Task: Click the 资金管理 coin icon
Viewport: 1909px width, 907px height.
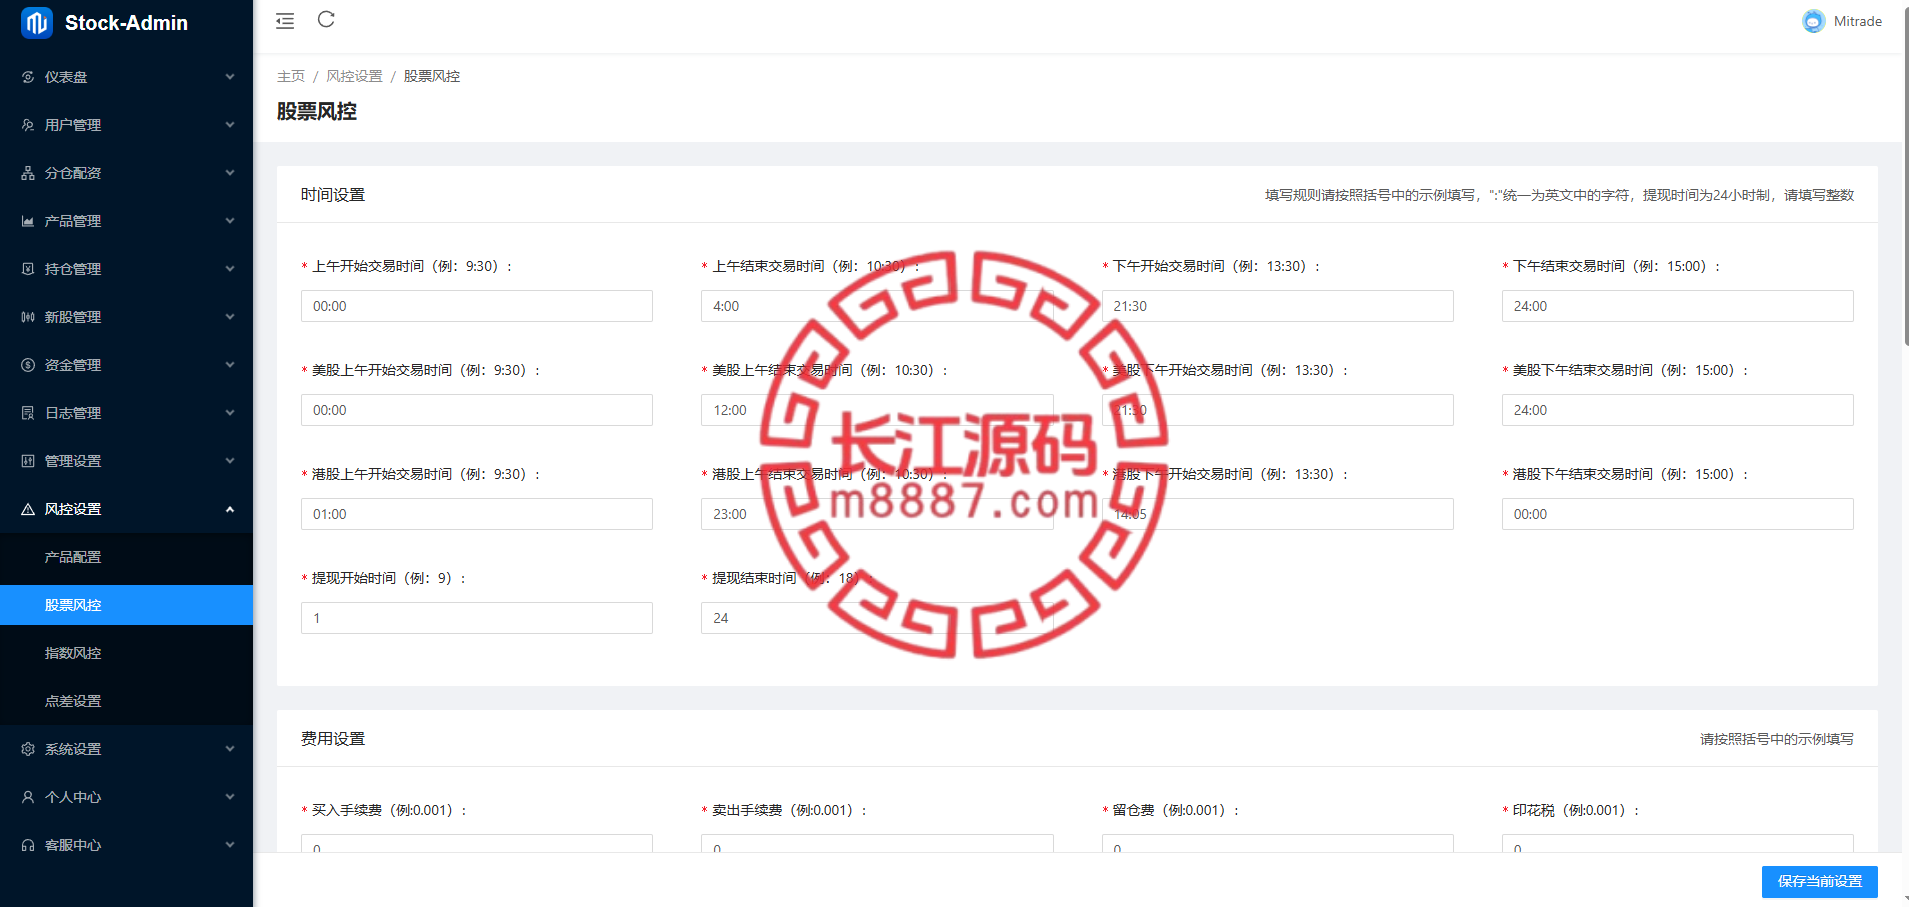Action: [28, 365]
